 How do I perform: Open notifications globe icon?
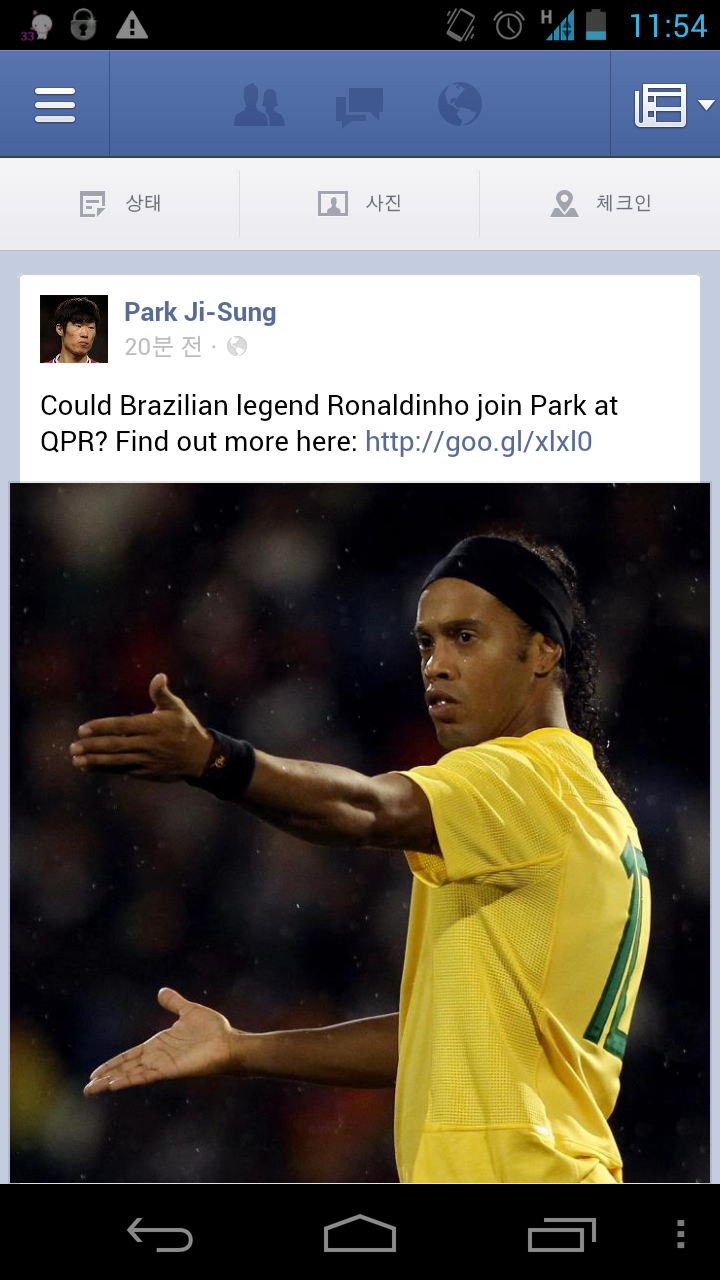(x=460, y=104)
